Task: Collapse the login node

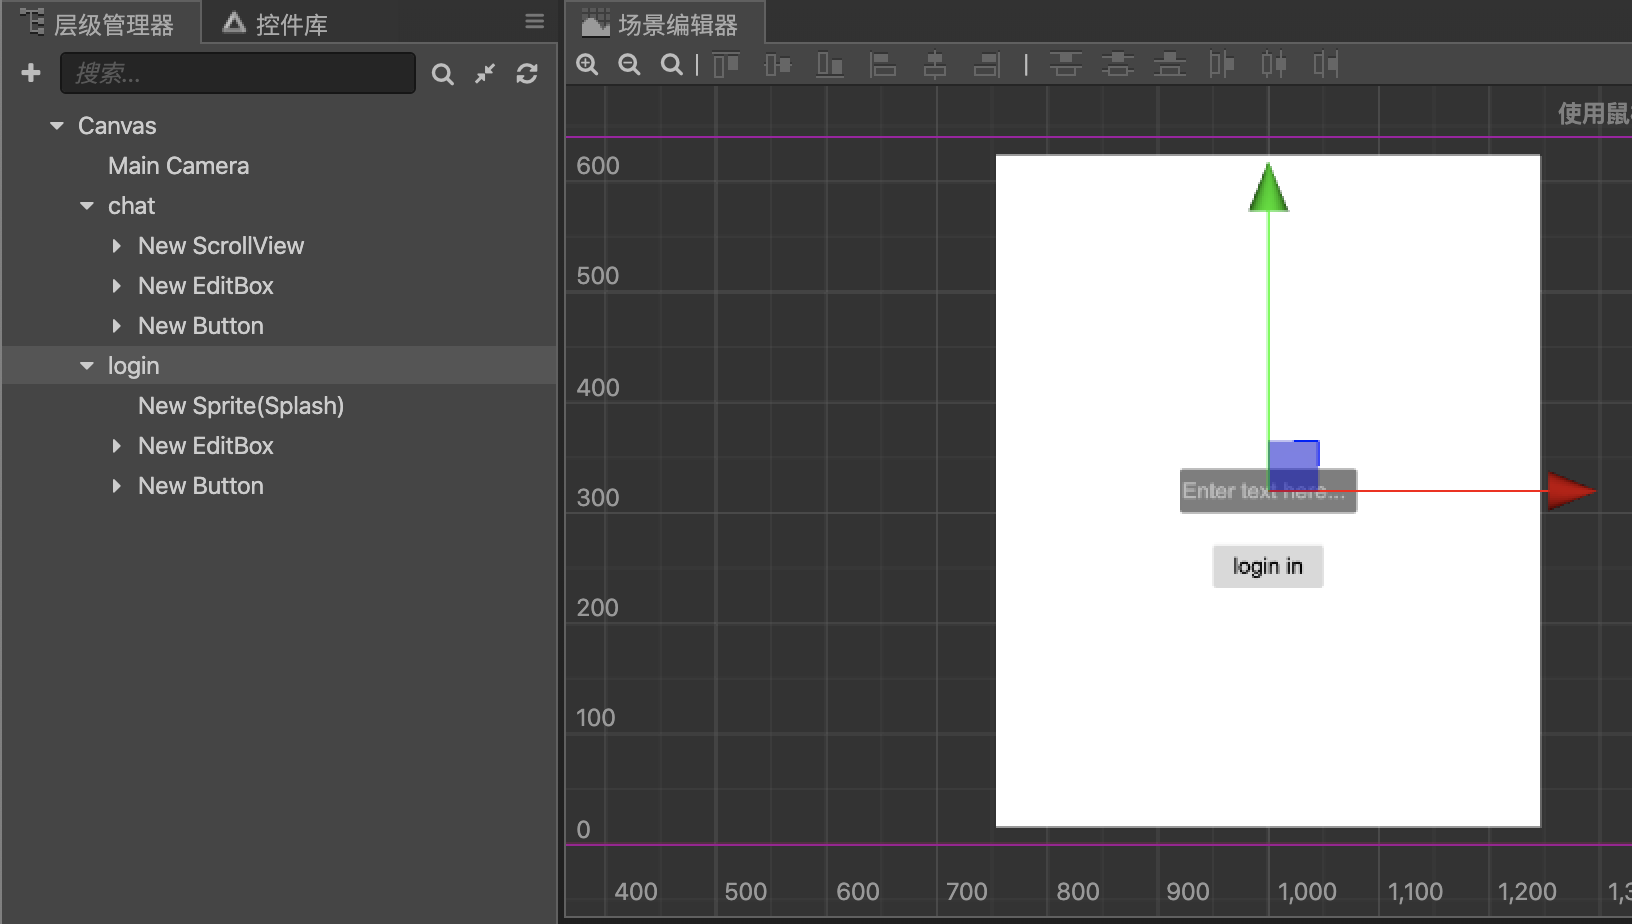Action: click(86, 365)
